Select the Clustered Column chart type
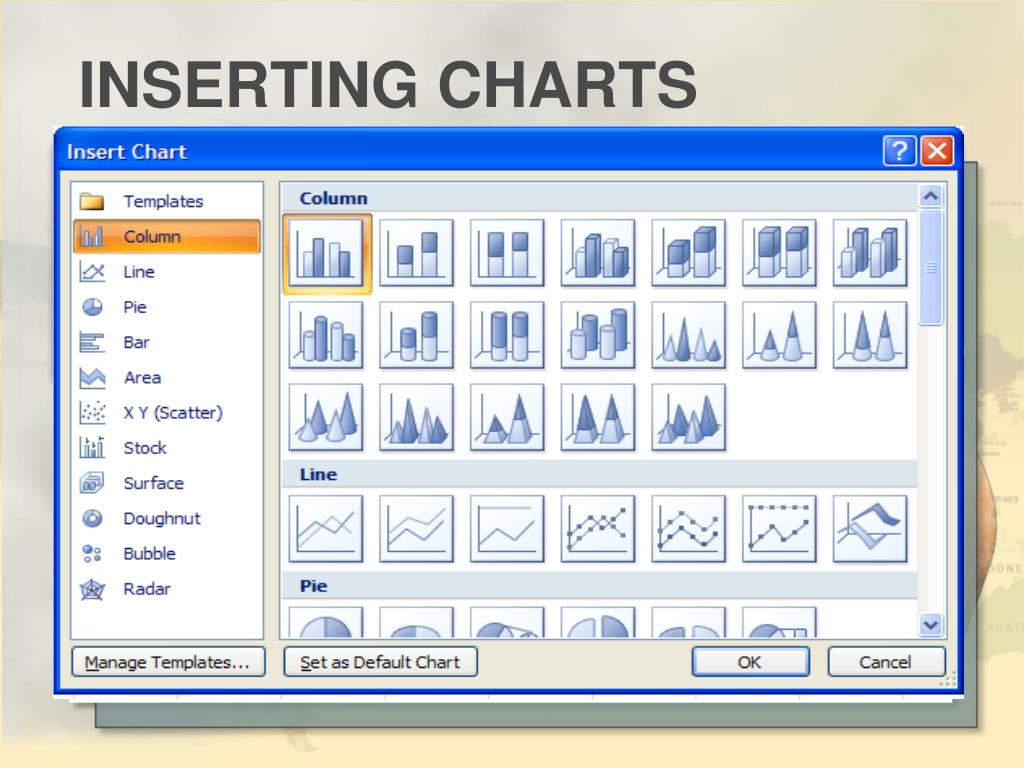Viewport: 1024px width, 768px height. tap(326, 253)
